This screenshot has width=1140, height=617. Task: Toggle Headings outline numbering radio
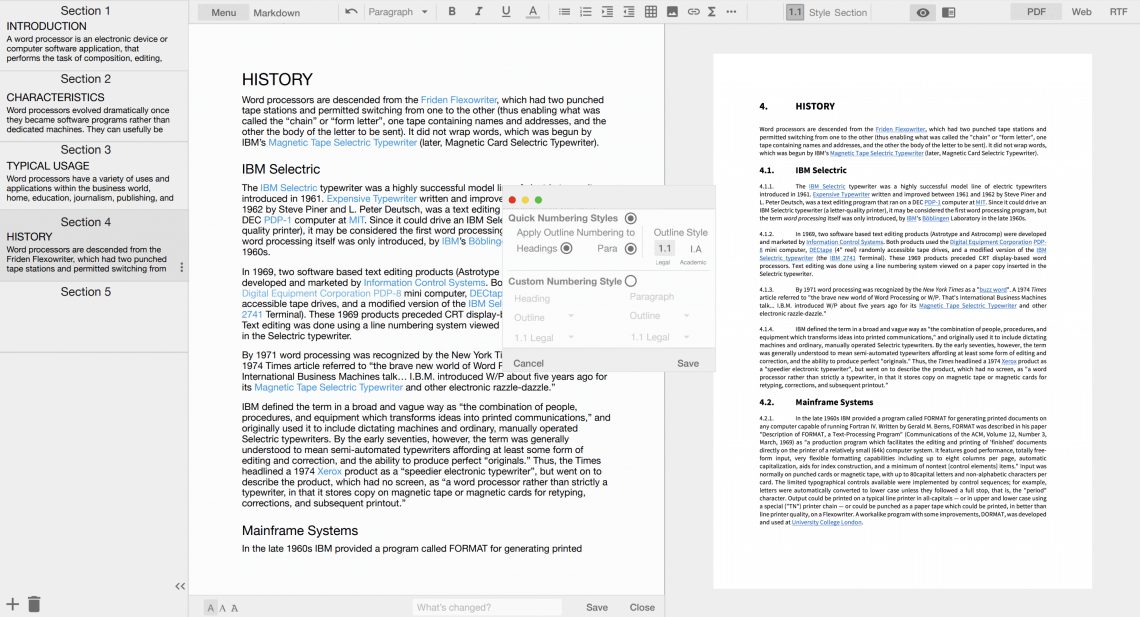tap(566, 249)
